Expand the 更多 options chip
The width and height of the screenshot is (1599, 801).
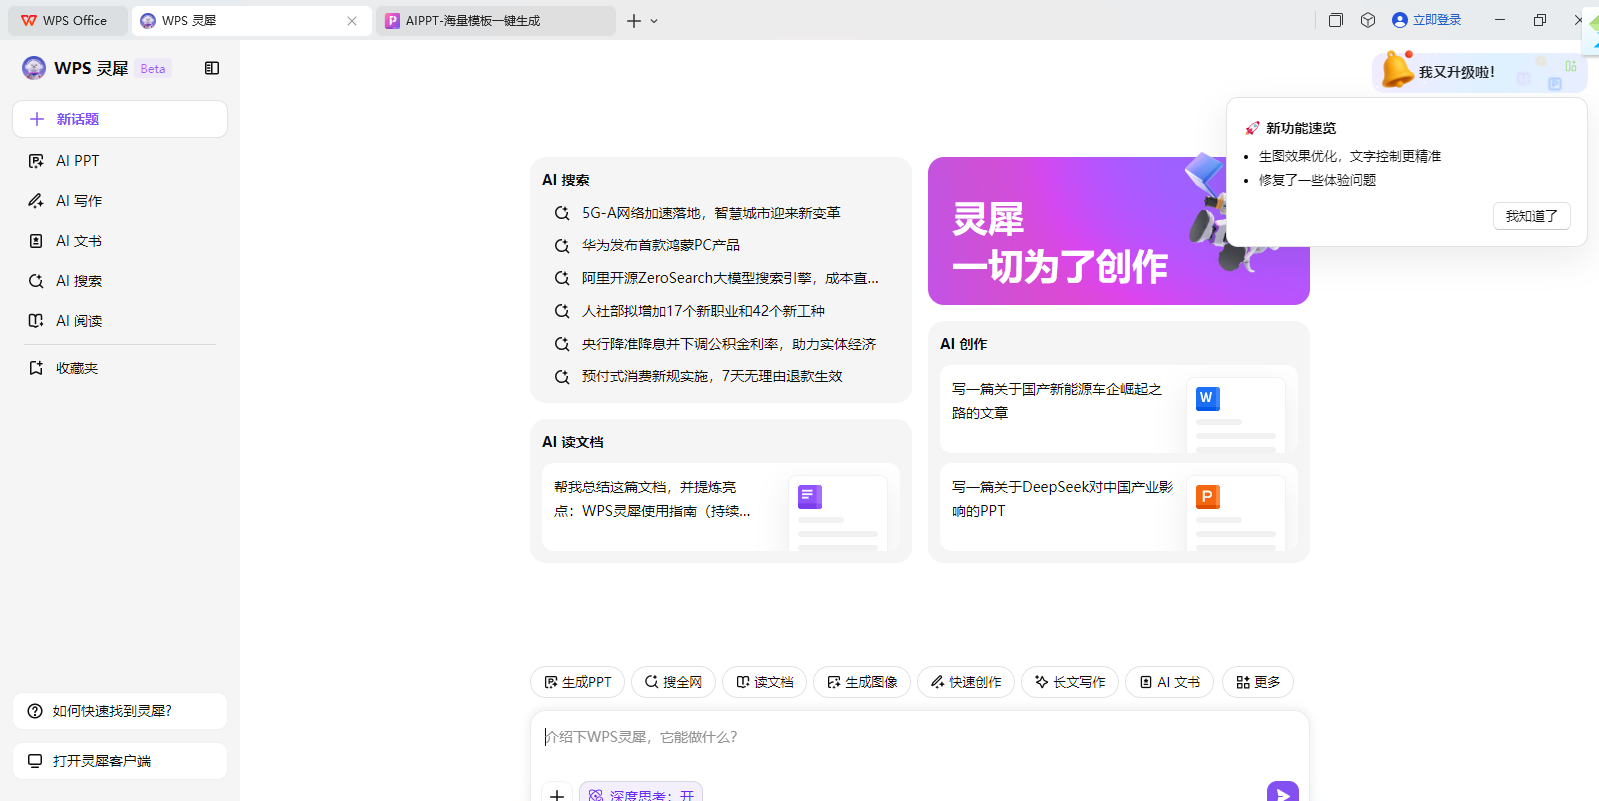1257,682
